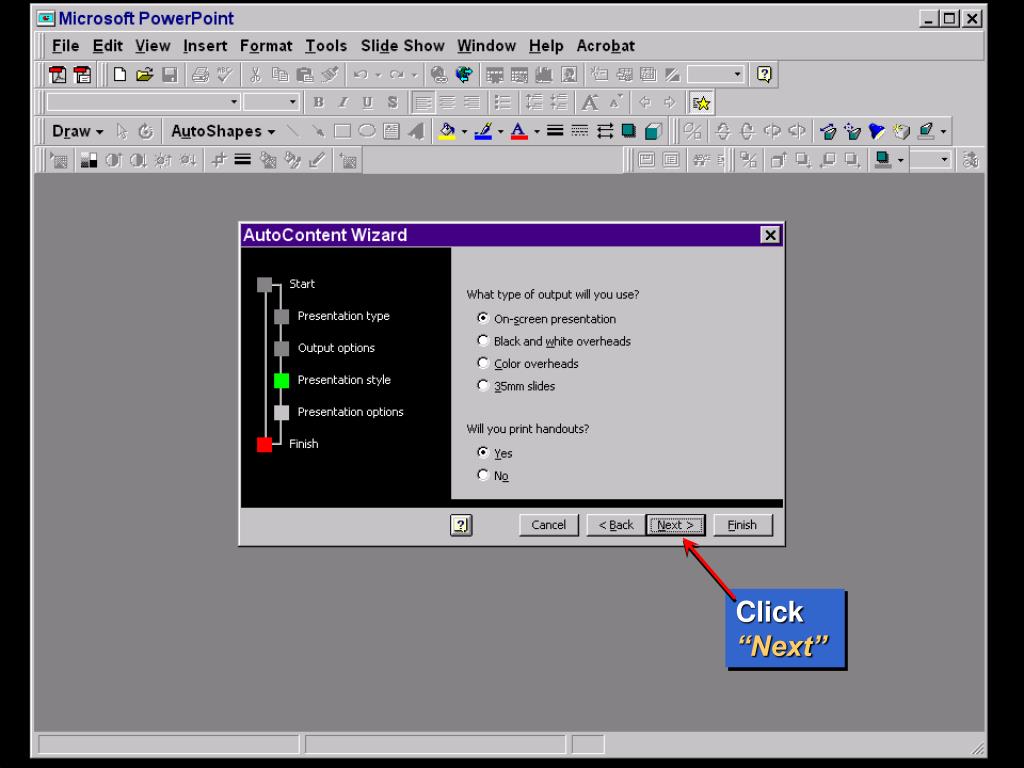
Task: Open Font Color dropdown arrow
Action: point(537,131)
